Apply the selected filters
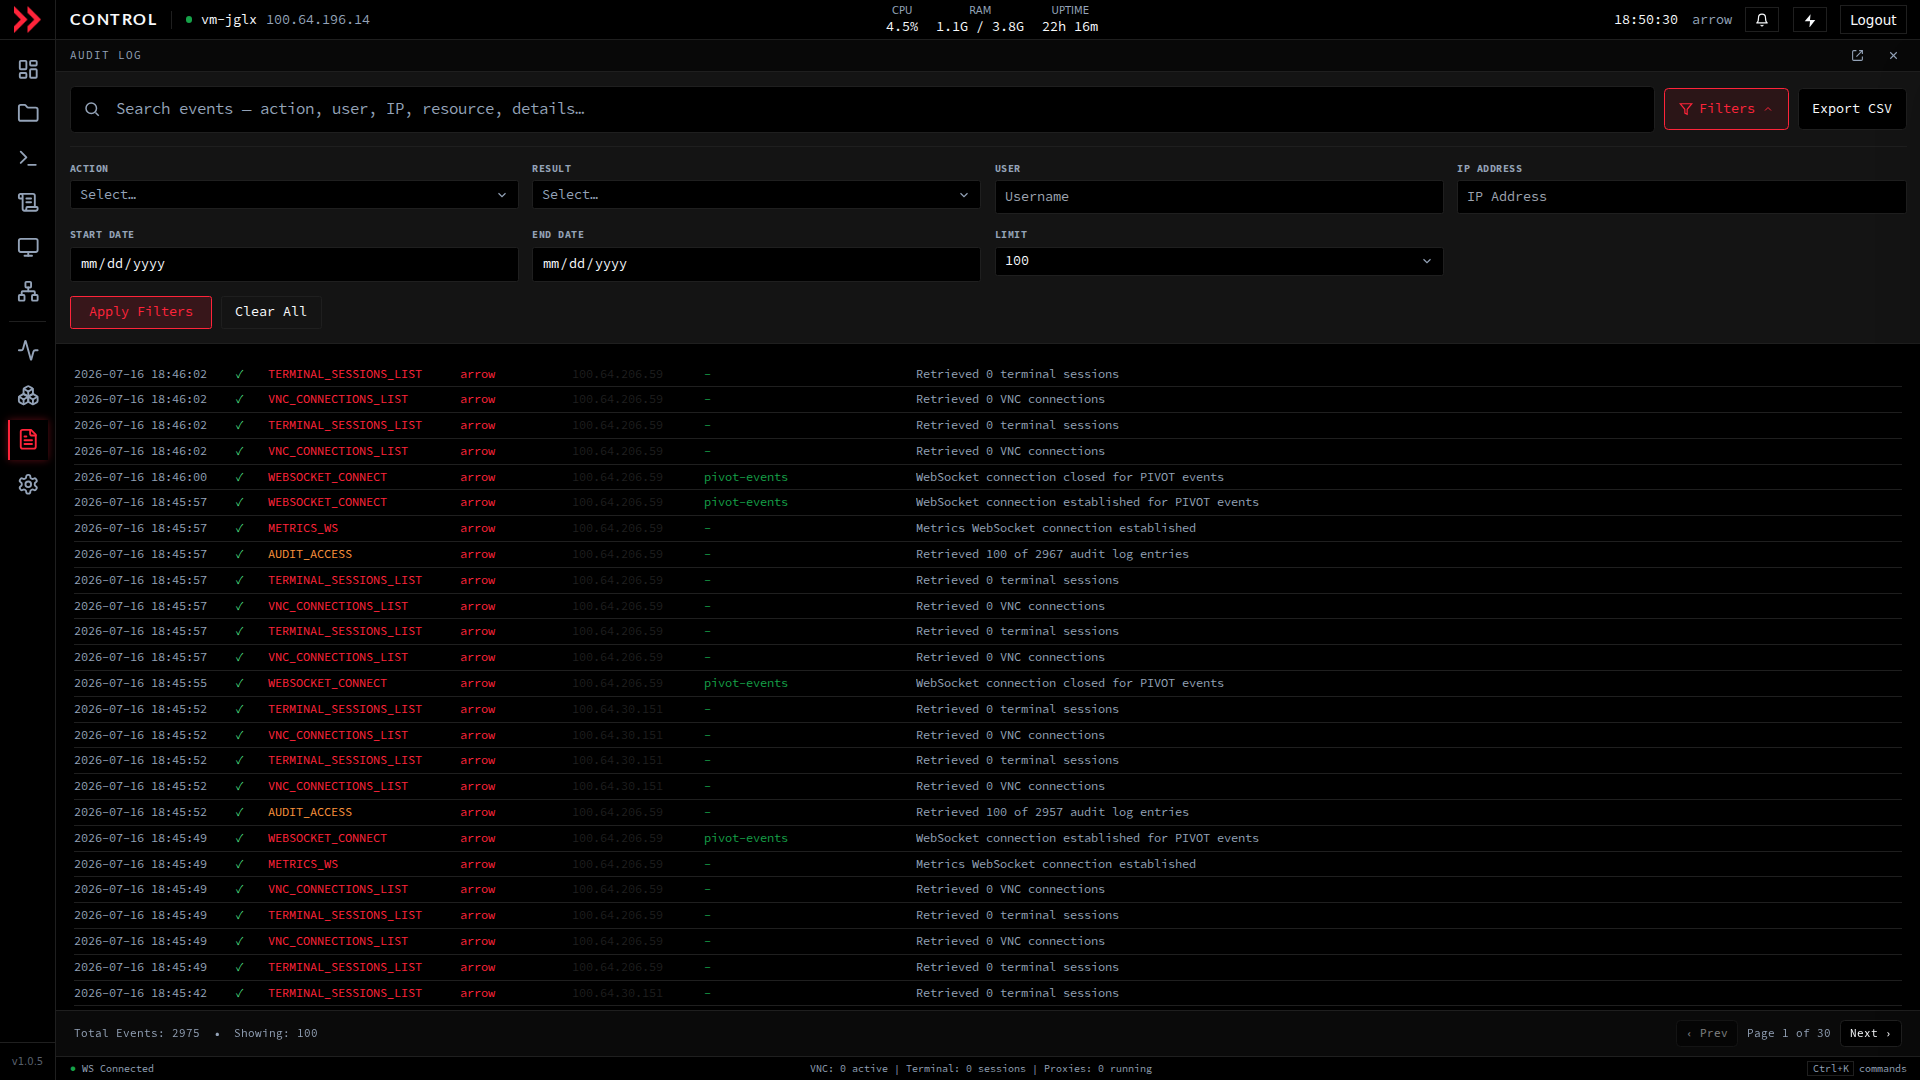Viewport: 1920px width, 1080px height. click(x=141, y=312)
